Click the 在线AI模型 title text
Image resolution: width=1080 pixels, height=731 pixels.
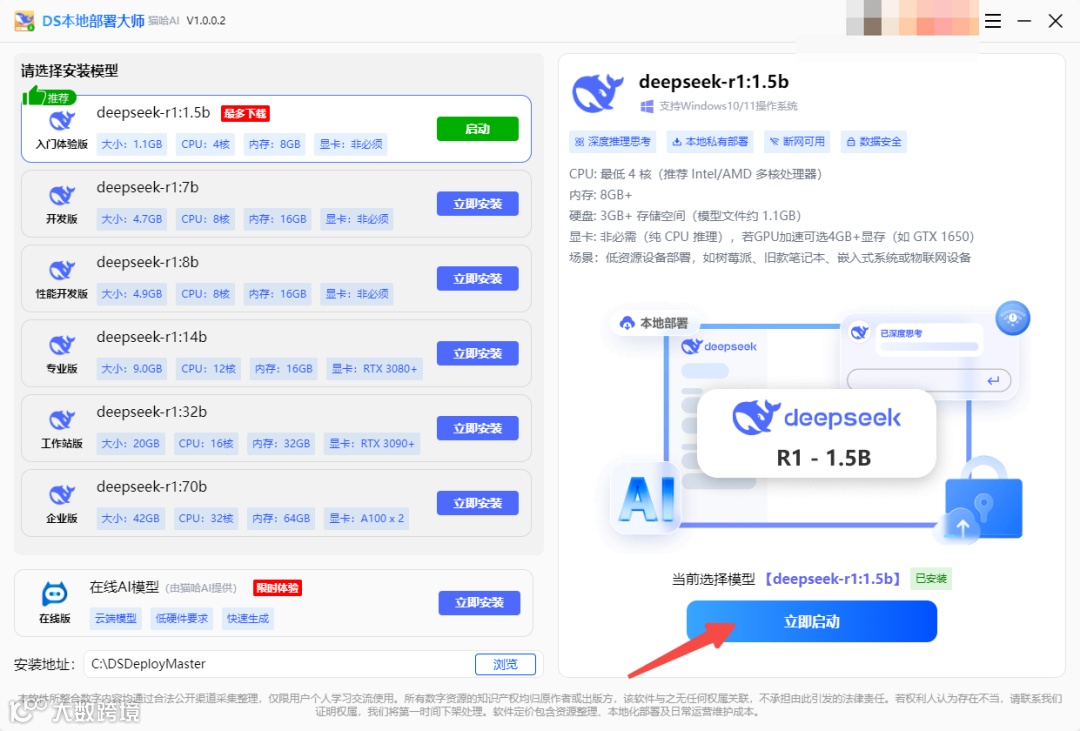(124, 587)
